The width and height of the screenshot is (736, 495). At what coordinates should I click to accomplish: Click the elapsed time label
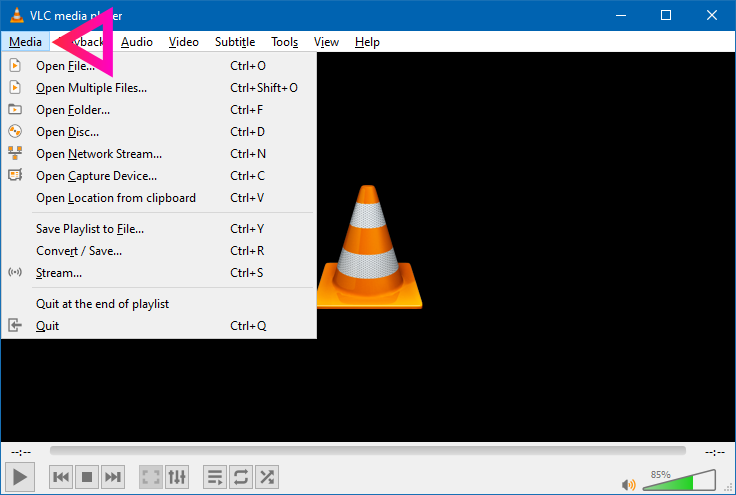pos(21,452)
